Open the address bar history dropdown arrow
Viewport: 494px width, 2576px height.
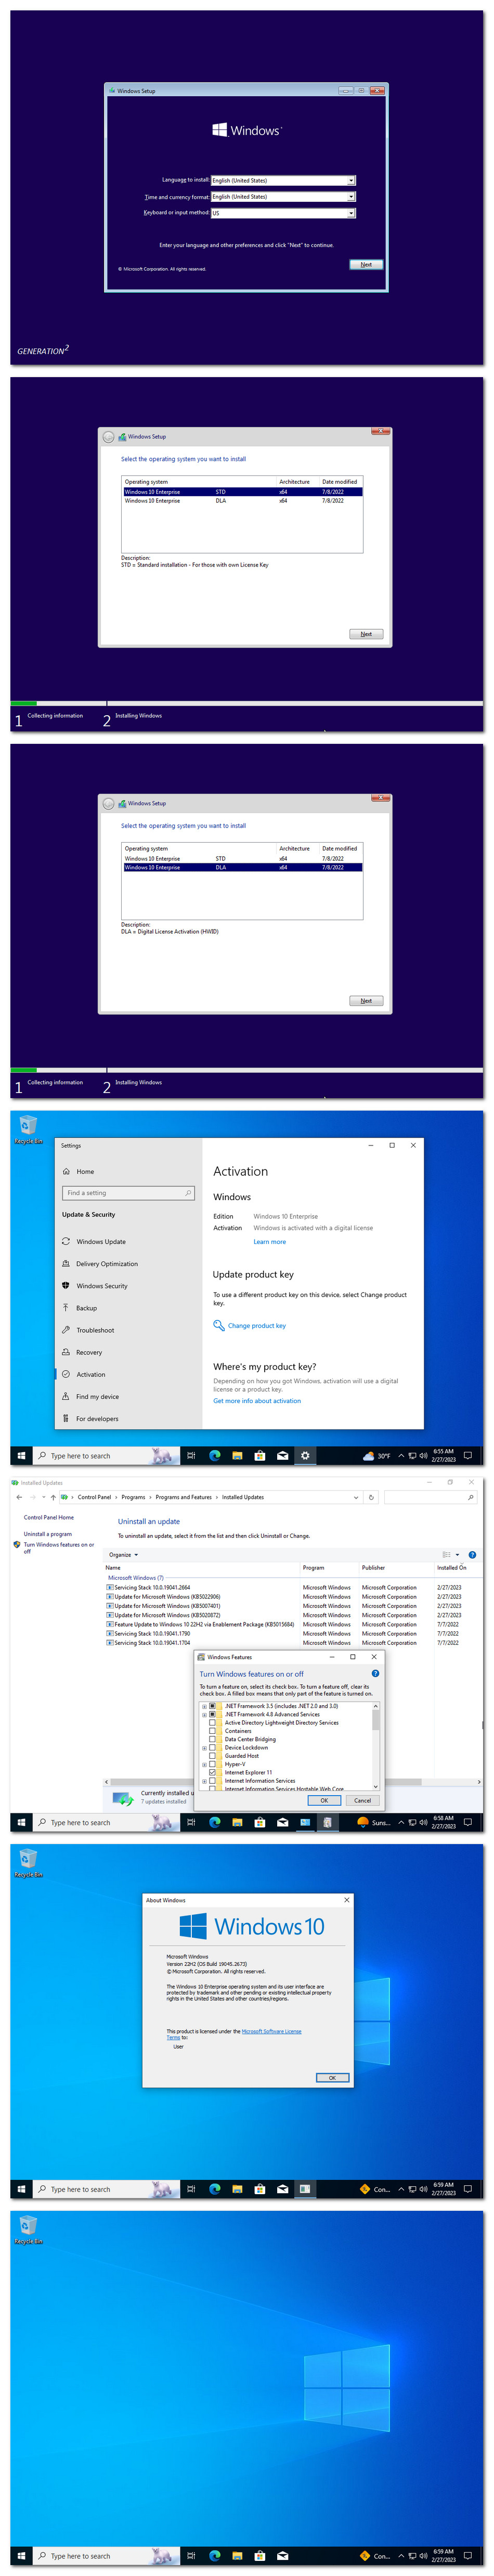(356, 1497)
